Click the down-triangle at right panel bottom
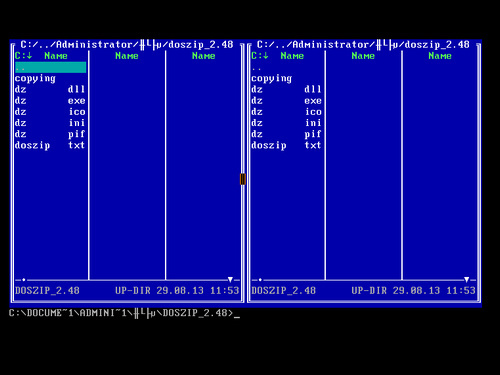Viewport: 500px width, 375px height. click(466, 279)
